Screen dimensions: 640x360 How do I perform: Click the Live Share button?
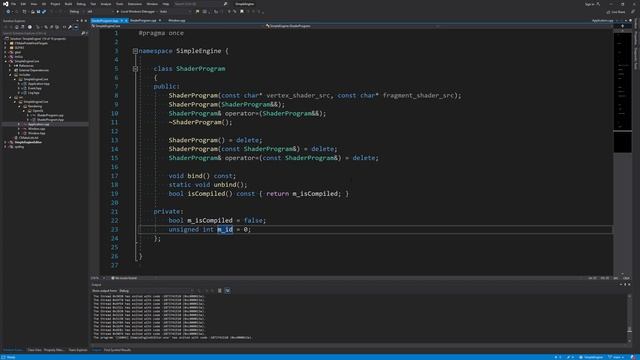(x=616, y=12)
